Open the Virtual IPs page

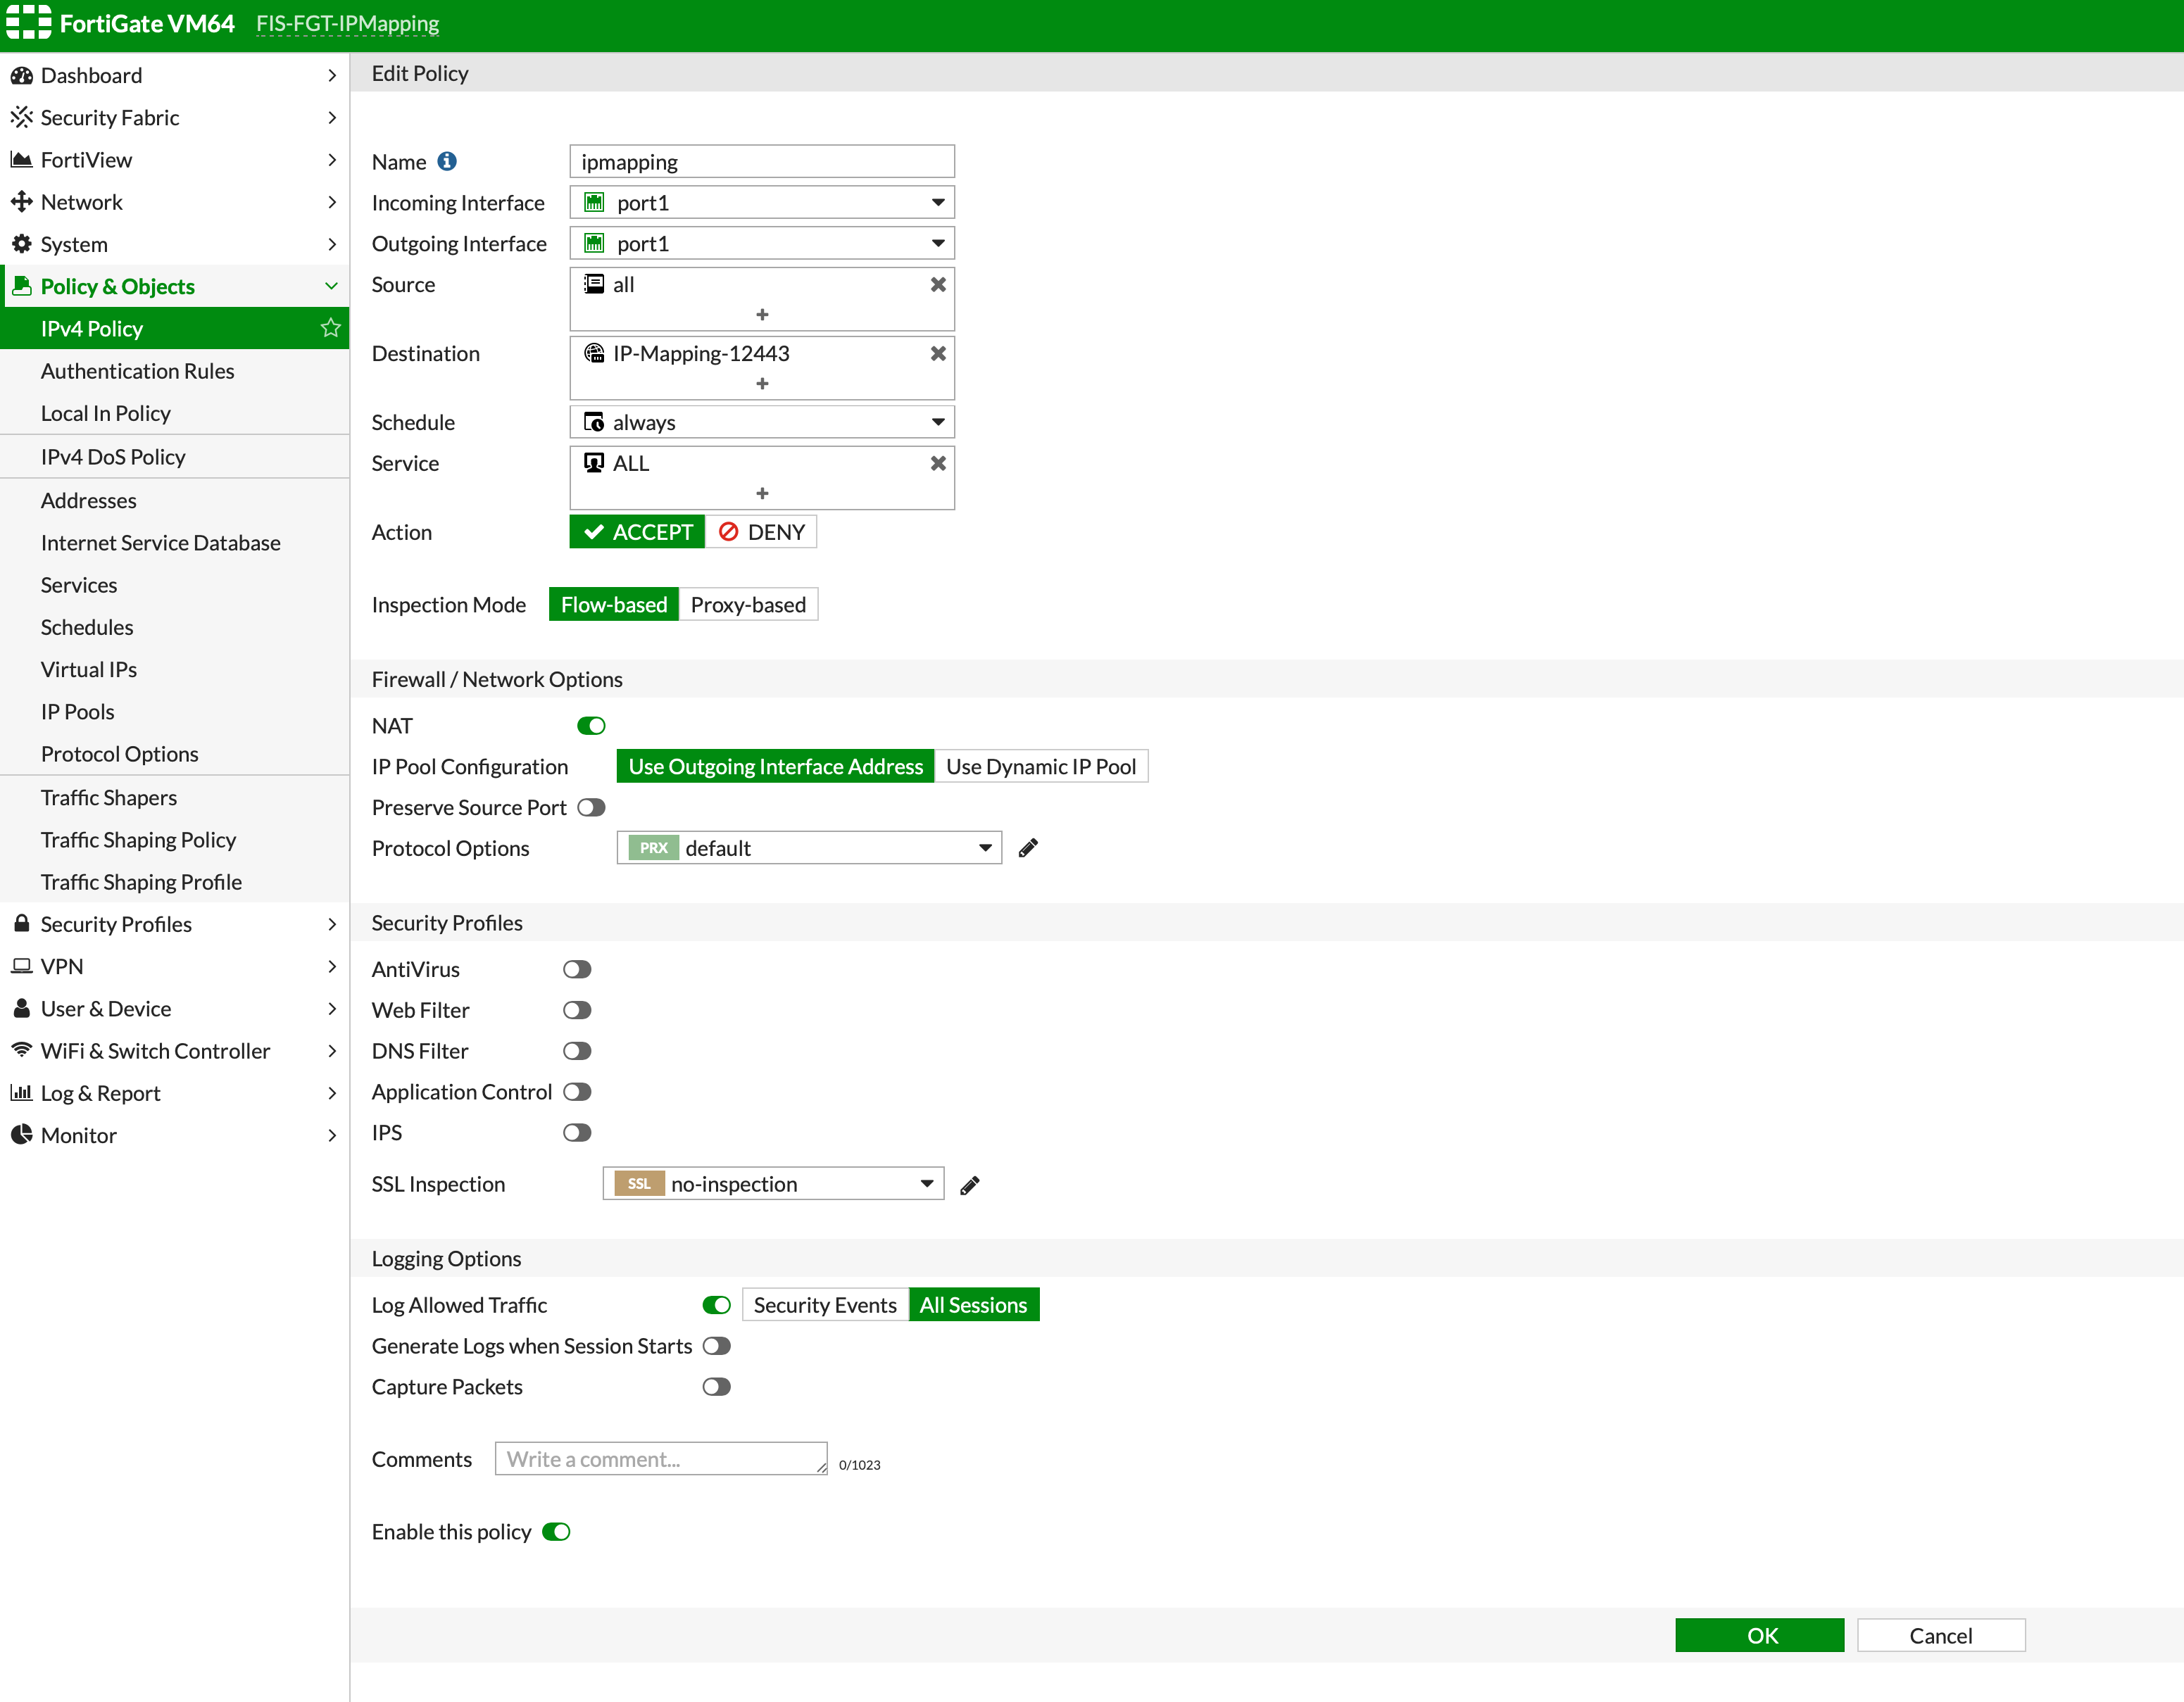(x=89, y=669)
